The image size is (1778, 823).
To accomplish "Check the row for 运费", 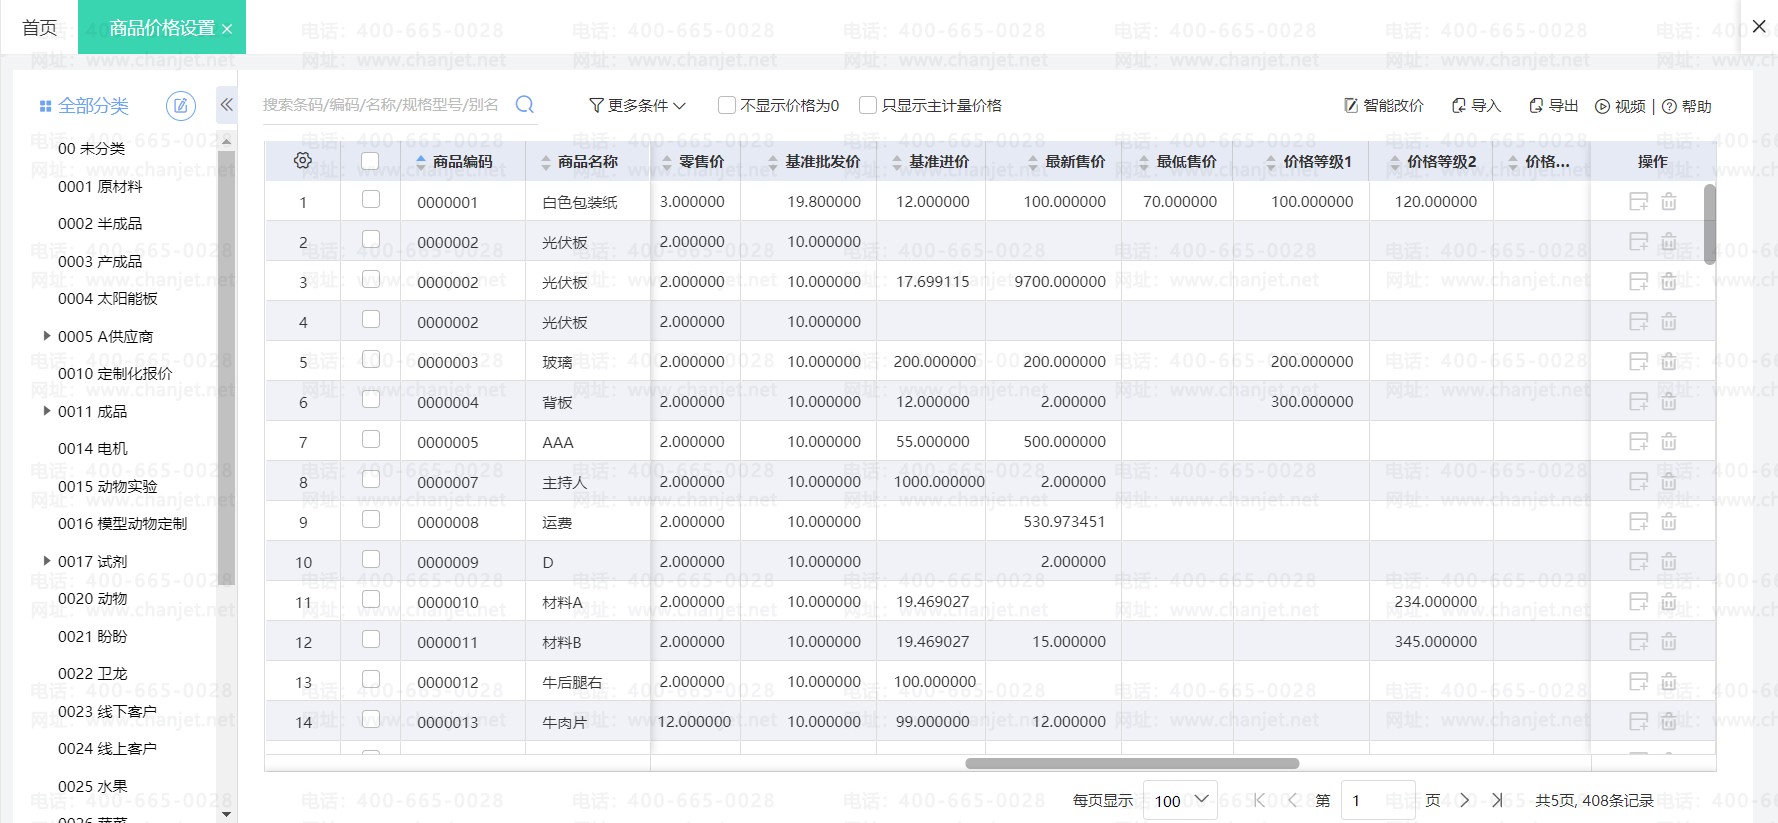I will [371, 520].
